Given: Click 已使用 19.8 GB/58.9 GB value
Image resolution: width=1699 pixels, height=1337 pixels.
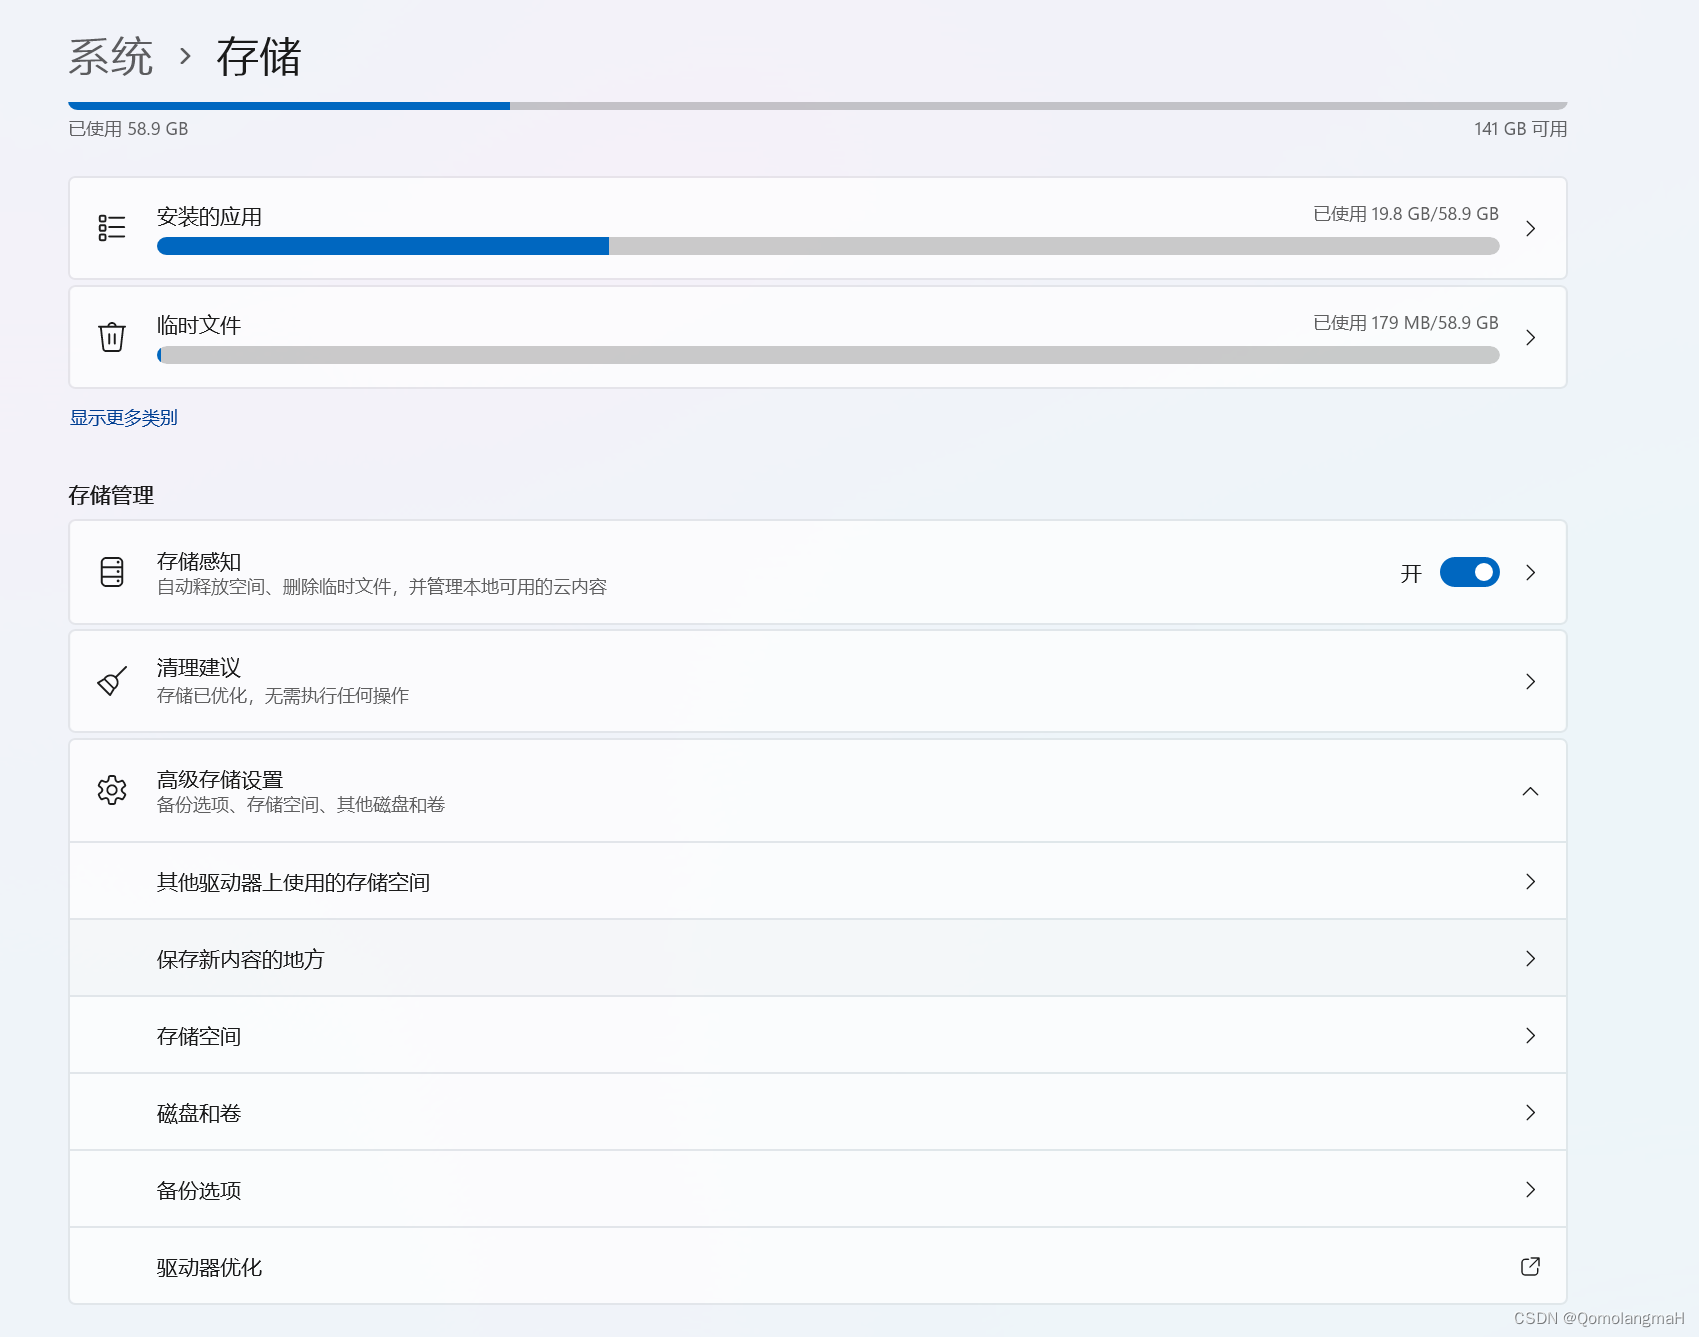Looking at the screenshot, I should pyautogui.click(x=1405, y=214).
